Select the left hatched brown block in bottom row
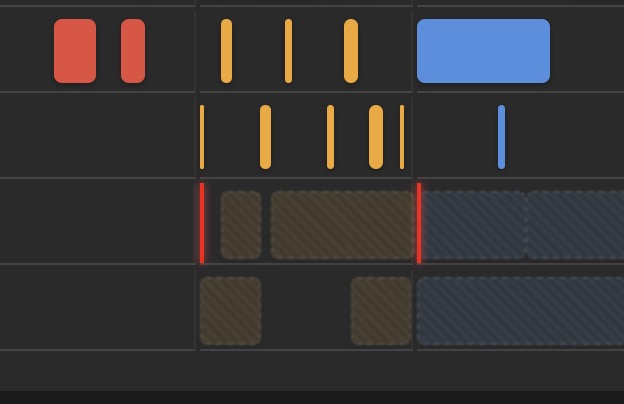Viewport: 624px width, 404px height. 231,311
